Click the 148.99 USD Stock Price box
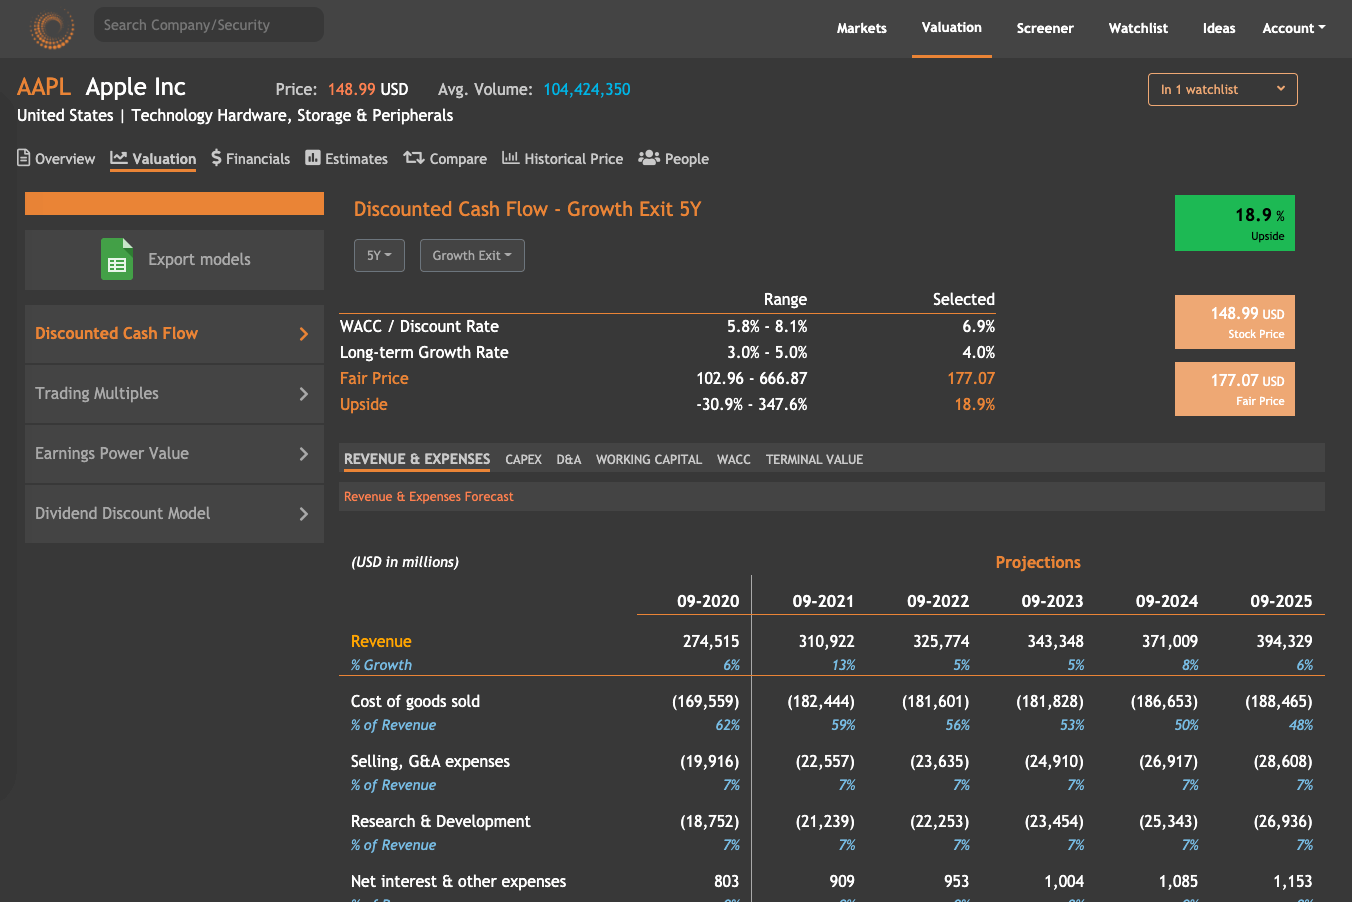 pyautogui.click(x=1235, y=322)
